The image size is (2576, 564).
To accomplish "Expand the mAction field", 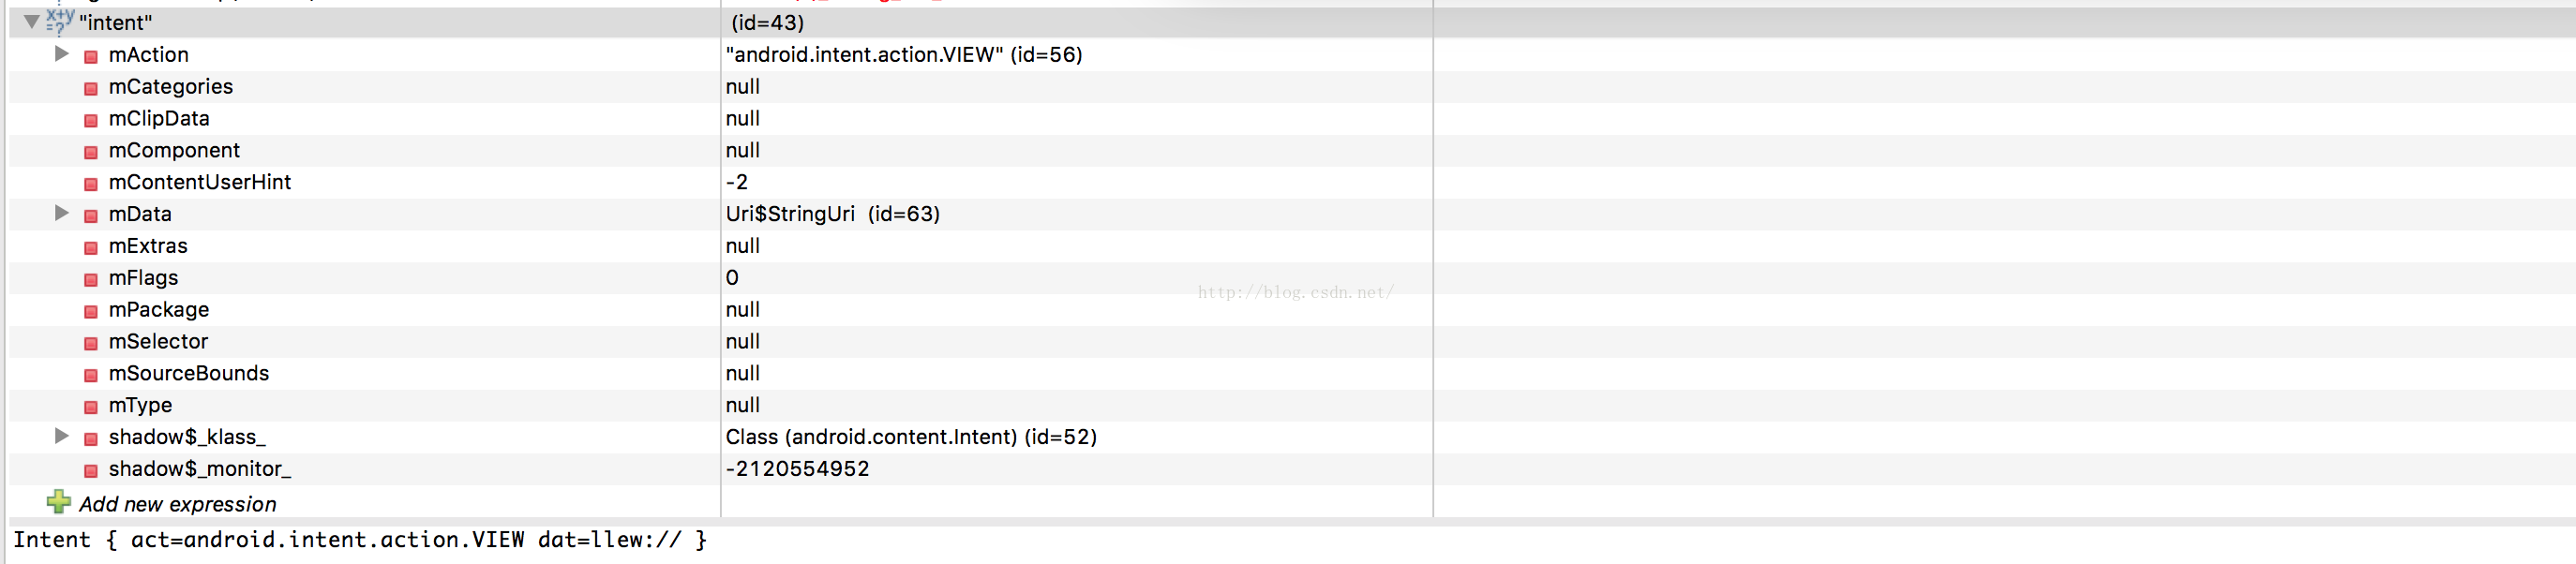I will coord(62,54).
